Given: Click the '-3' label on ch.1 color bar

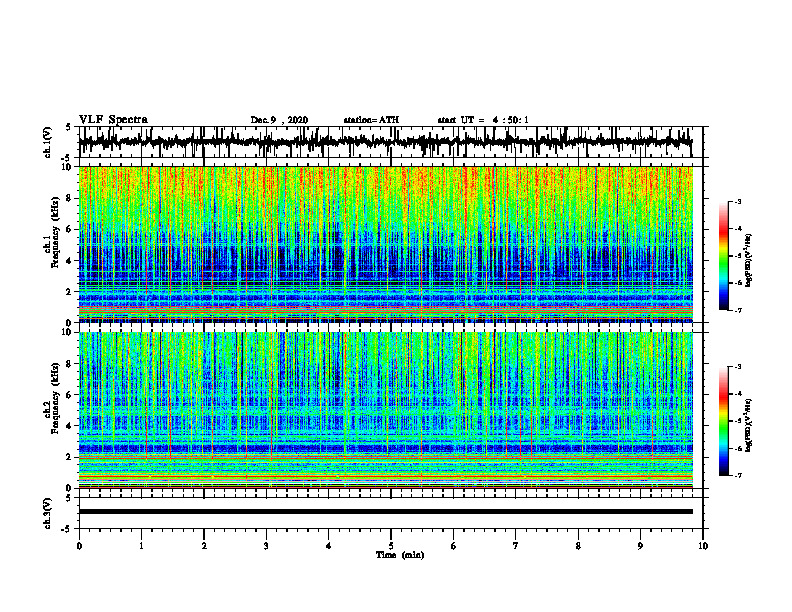Looking at the screenshot, I should pyautogui.click(x=737, y=201).
